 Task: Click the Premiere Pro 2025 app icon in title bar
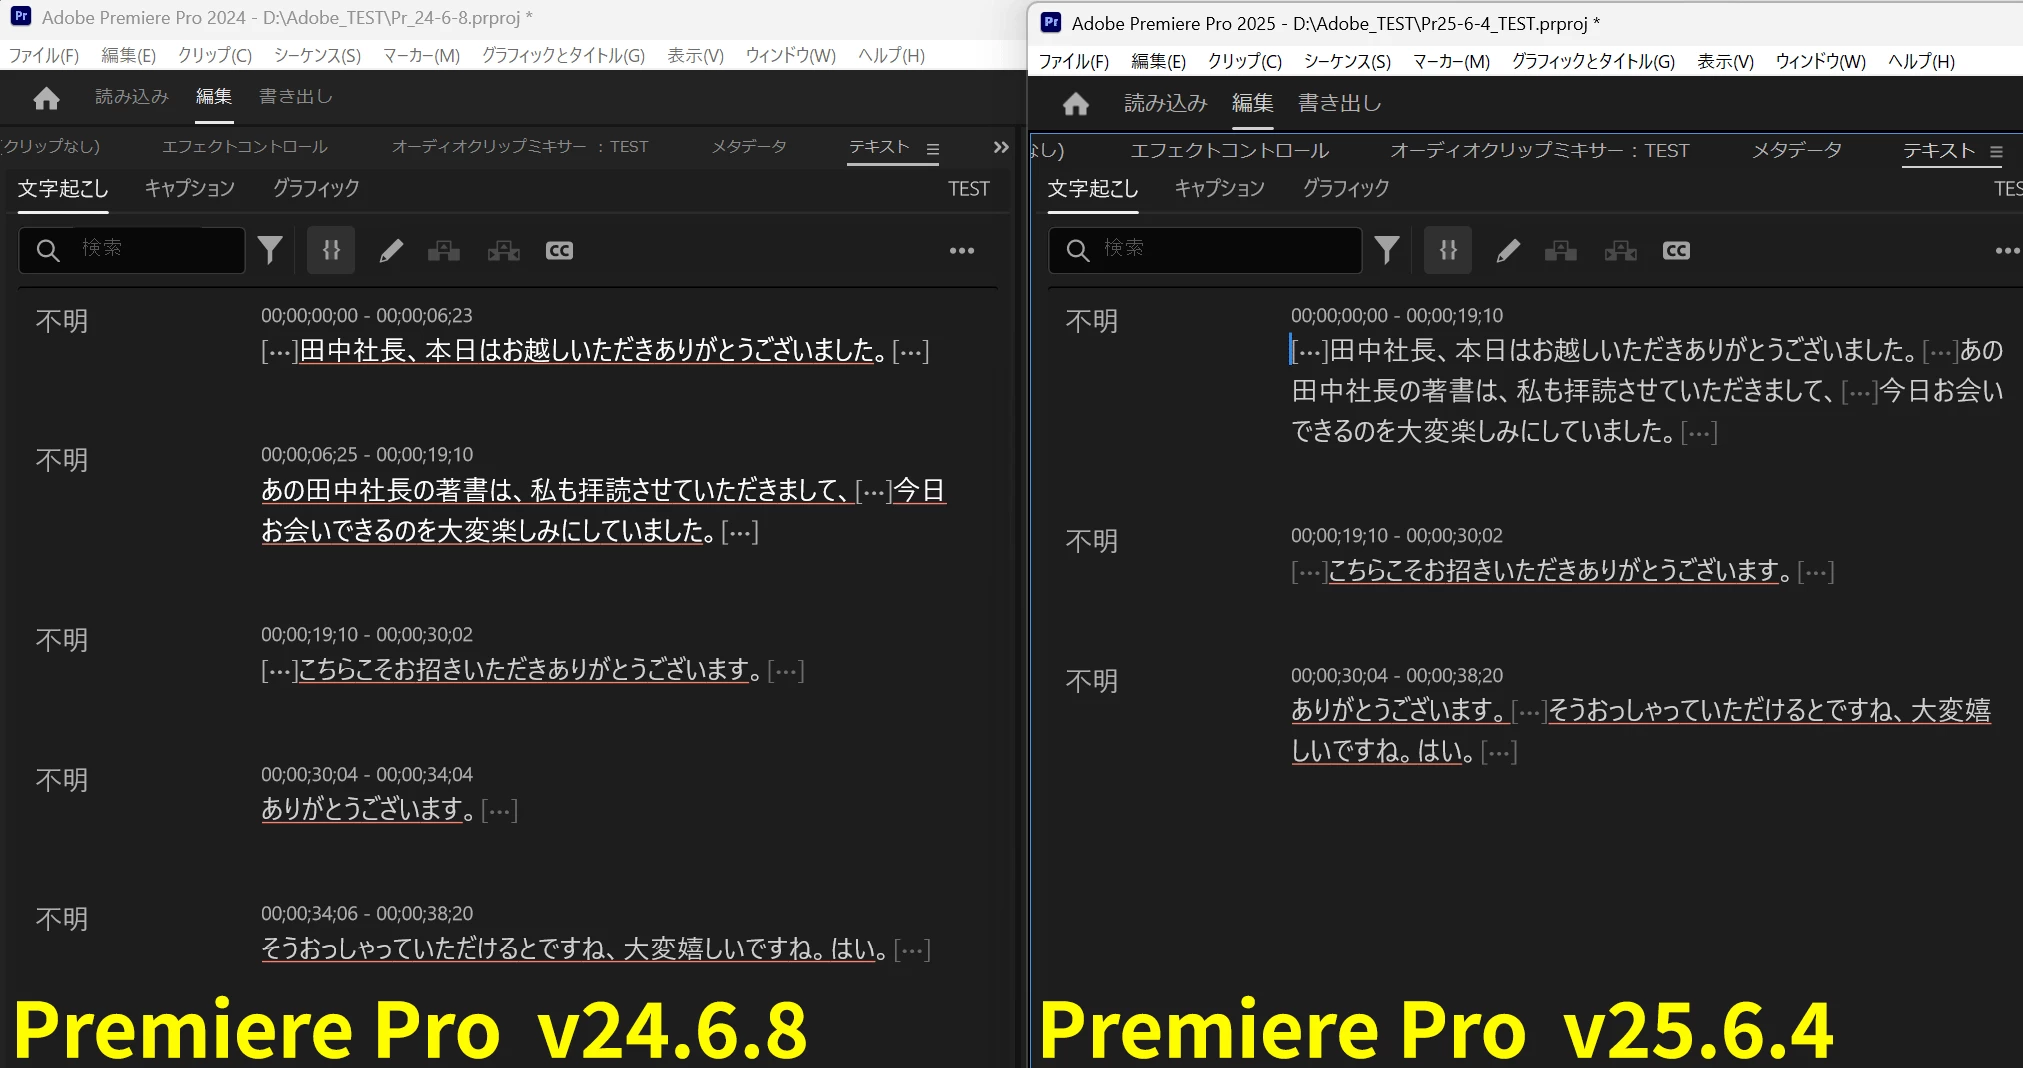(1051, 22)
